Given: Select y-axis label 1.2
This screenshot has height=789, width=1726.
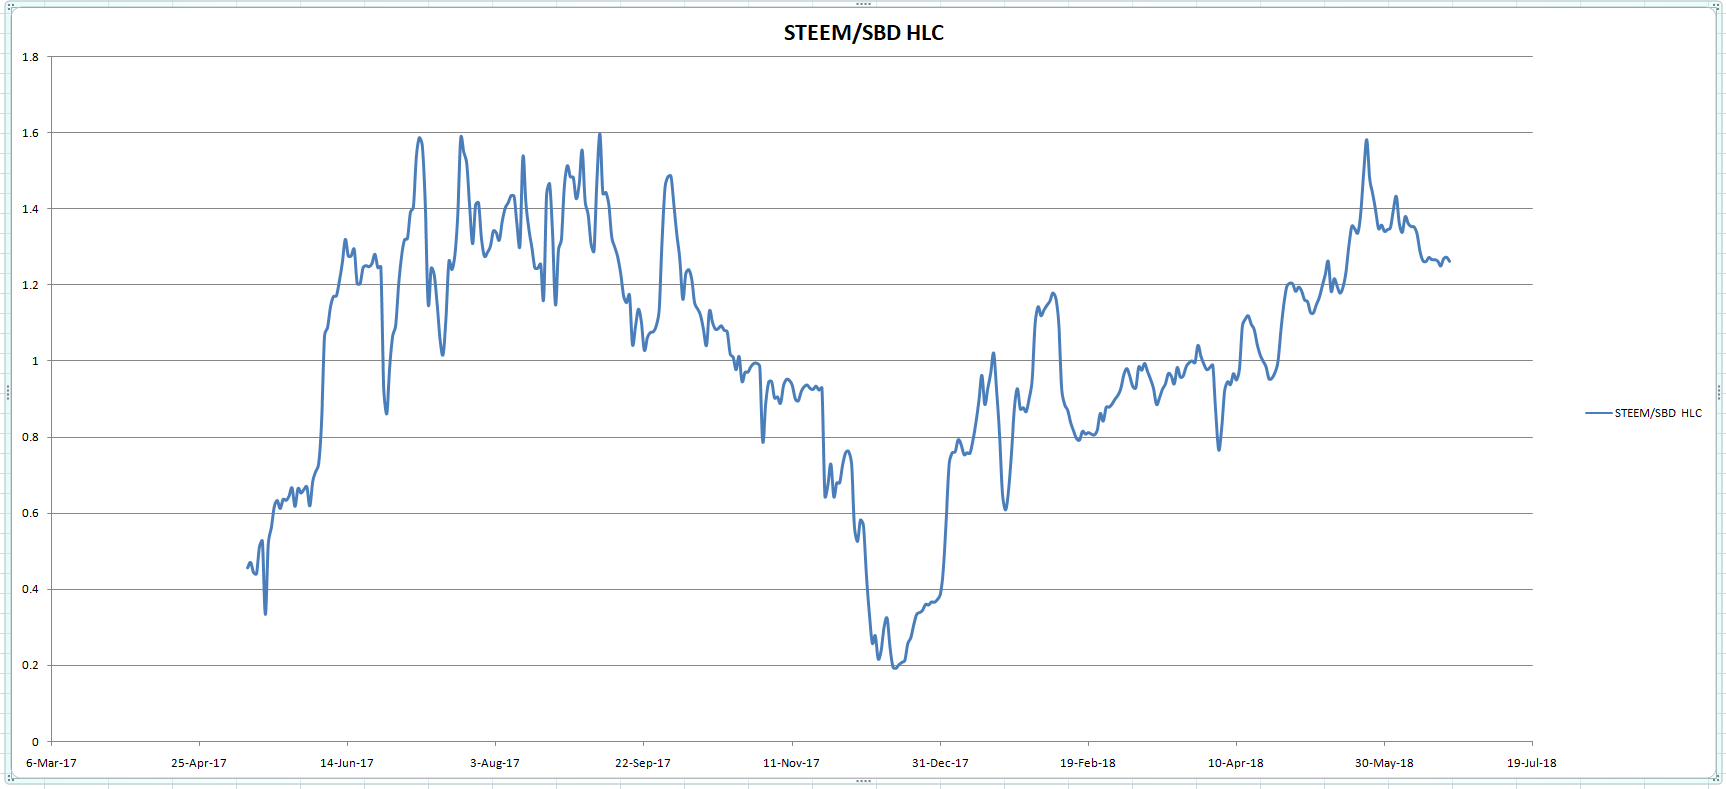Looking at the screenshot, I should pyautogui.click(x=30, y=285).
